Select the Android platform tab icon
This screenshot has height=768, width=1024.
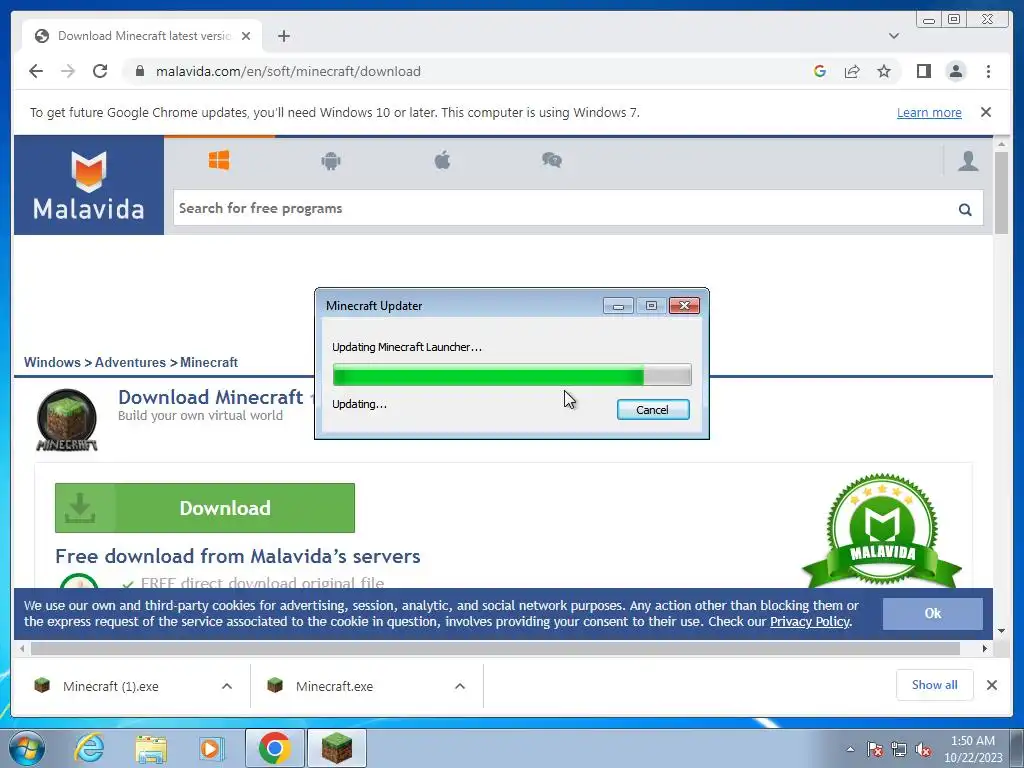coord(331,160)
